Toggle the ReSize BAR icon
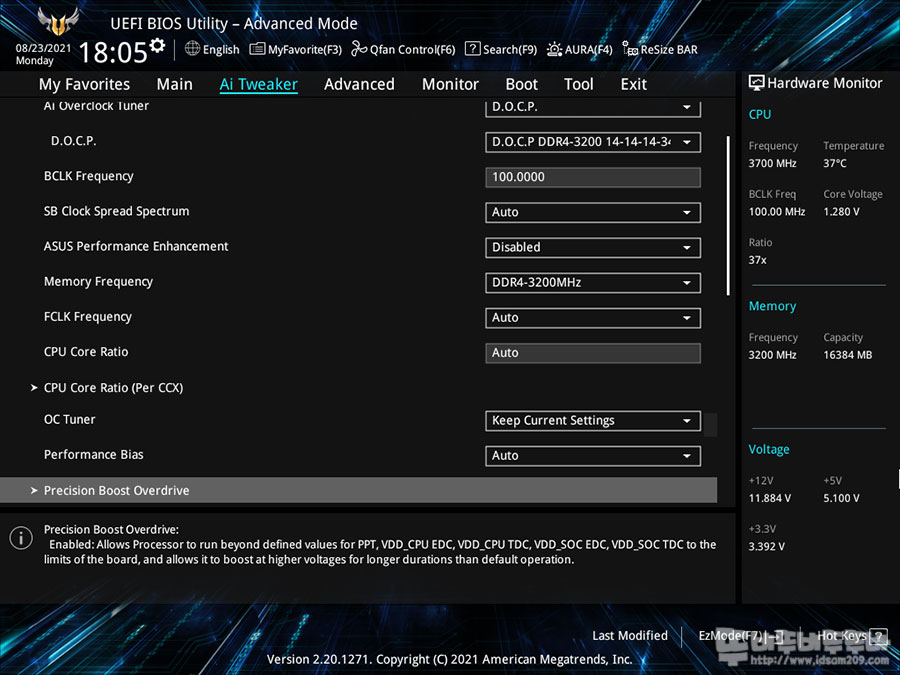The width and height of the screenshot is (900, 675). [630, 49]
